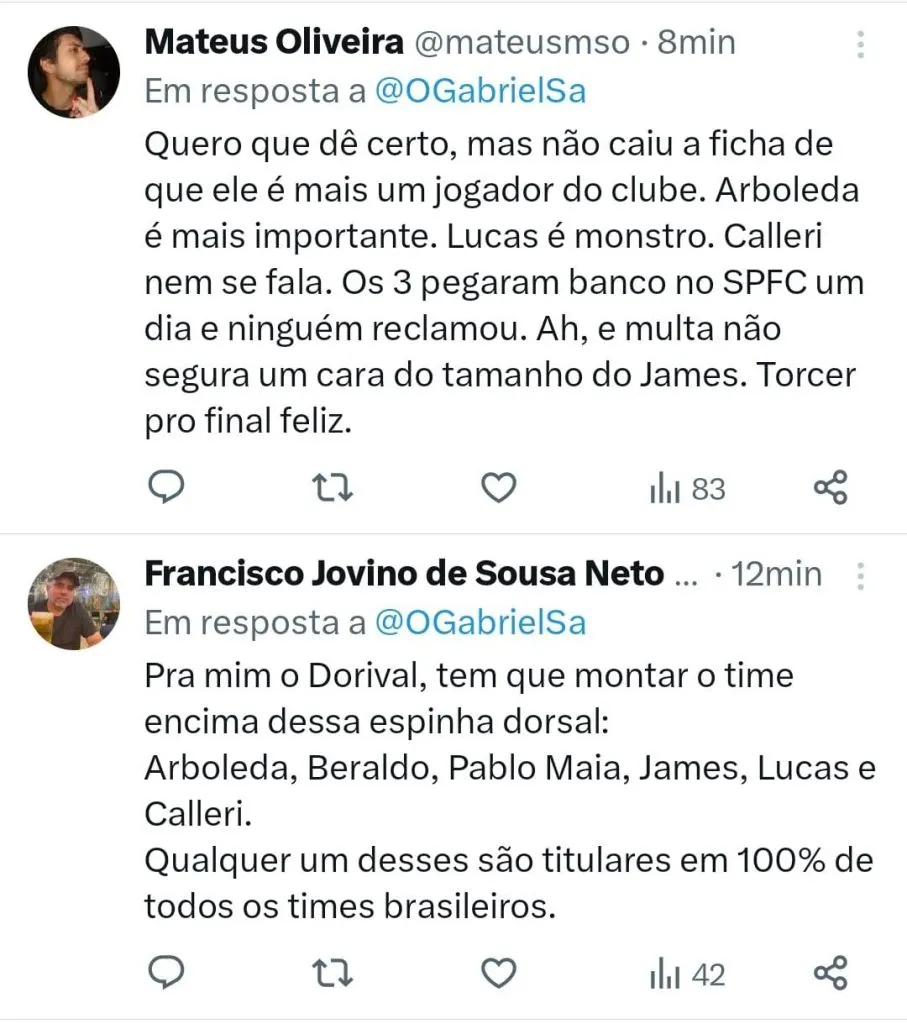Viewport: 907px width, 1024px height.
Task: Share Francisco Jovino's tweet
Action: 831,972
